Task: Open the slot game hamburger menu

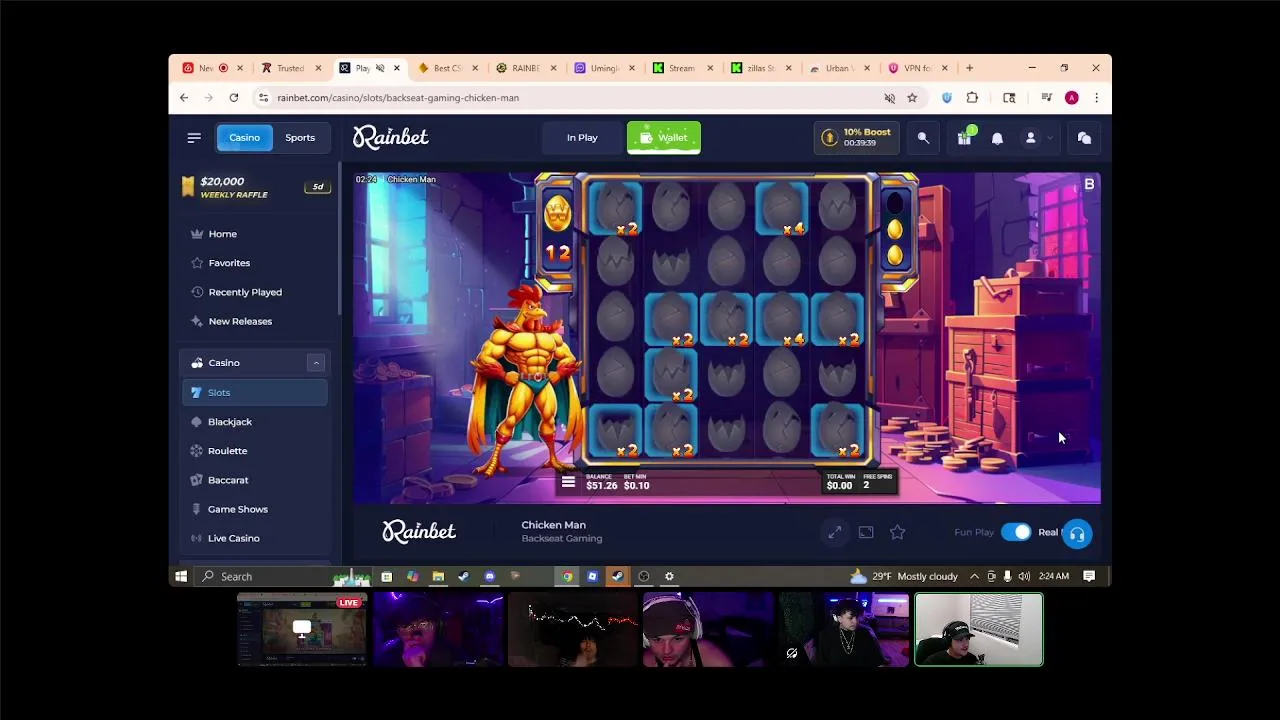Action: pyautogui.click(x=568, y=482)
